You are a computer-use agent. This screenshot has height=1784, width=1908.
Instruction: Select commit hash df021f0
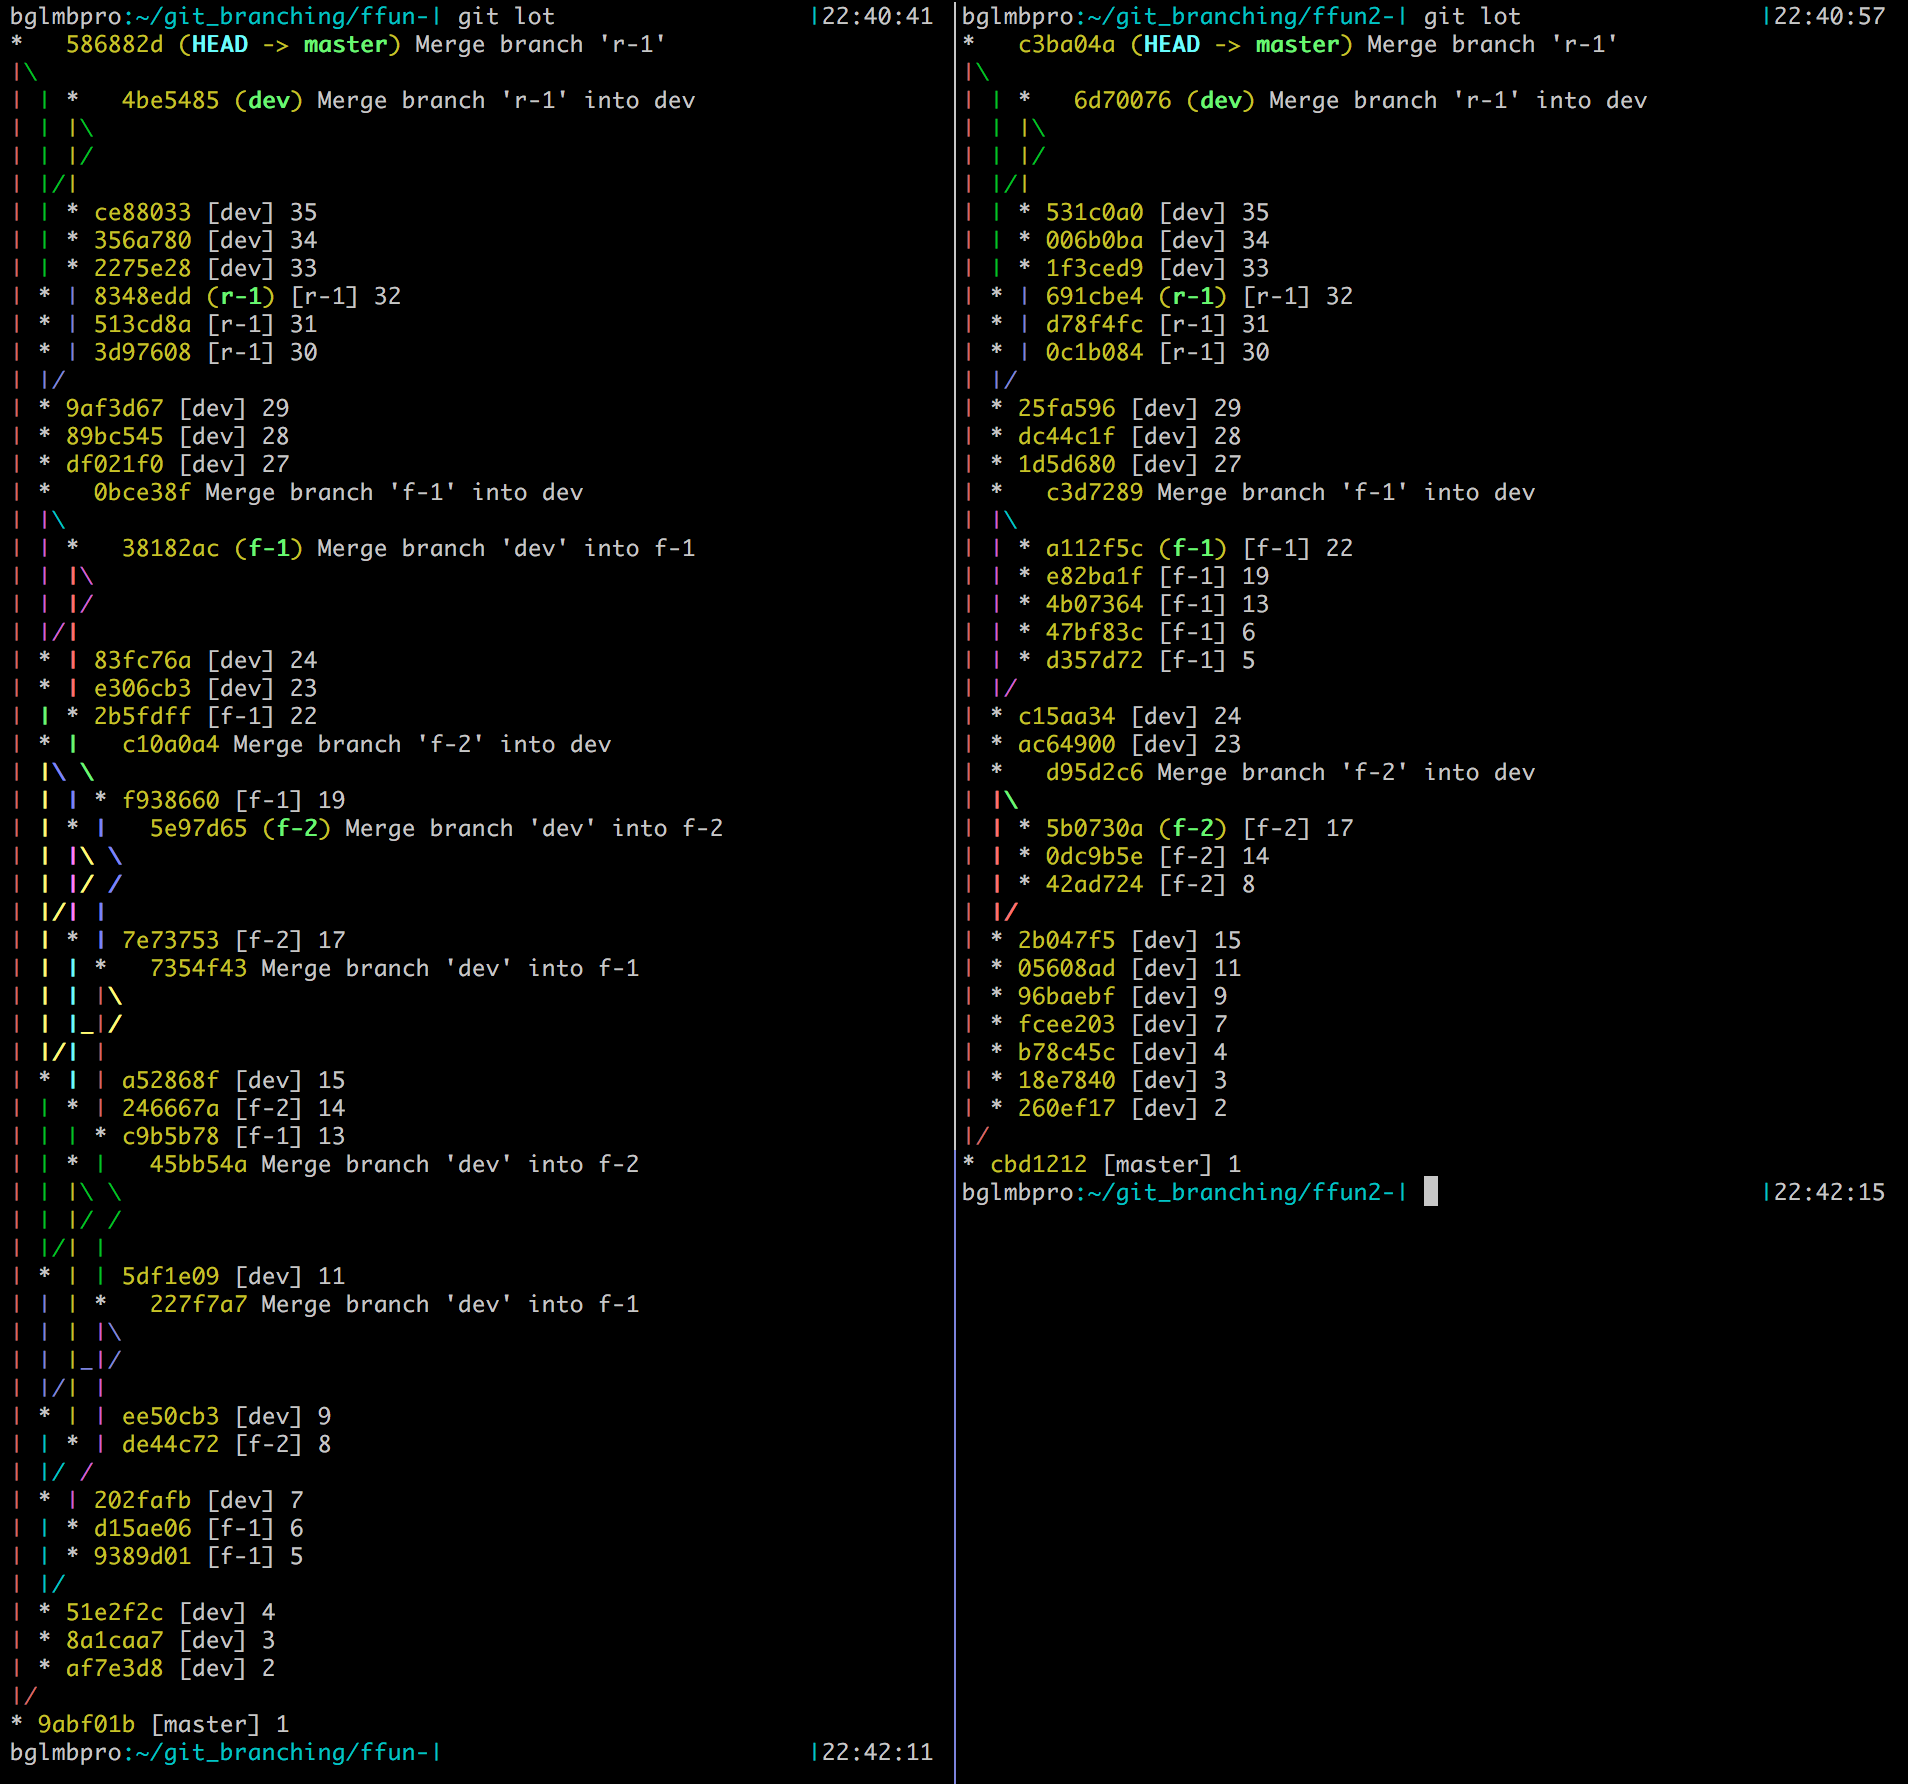[x=114, y=465]
